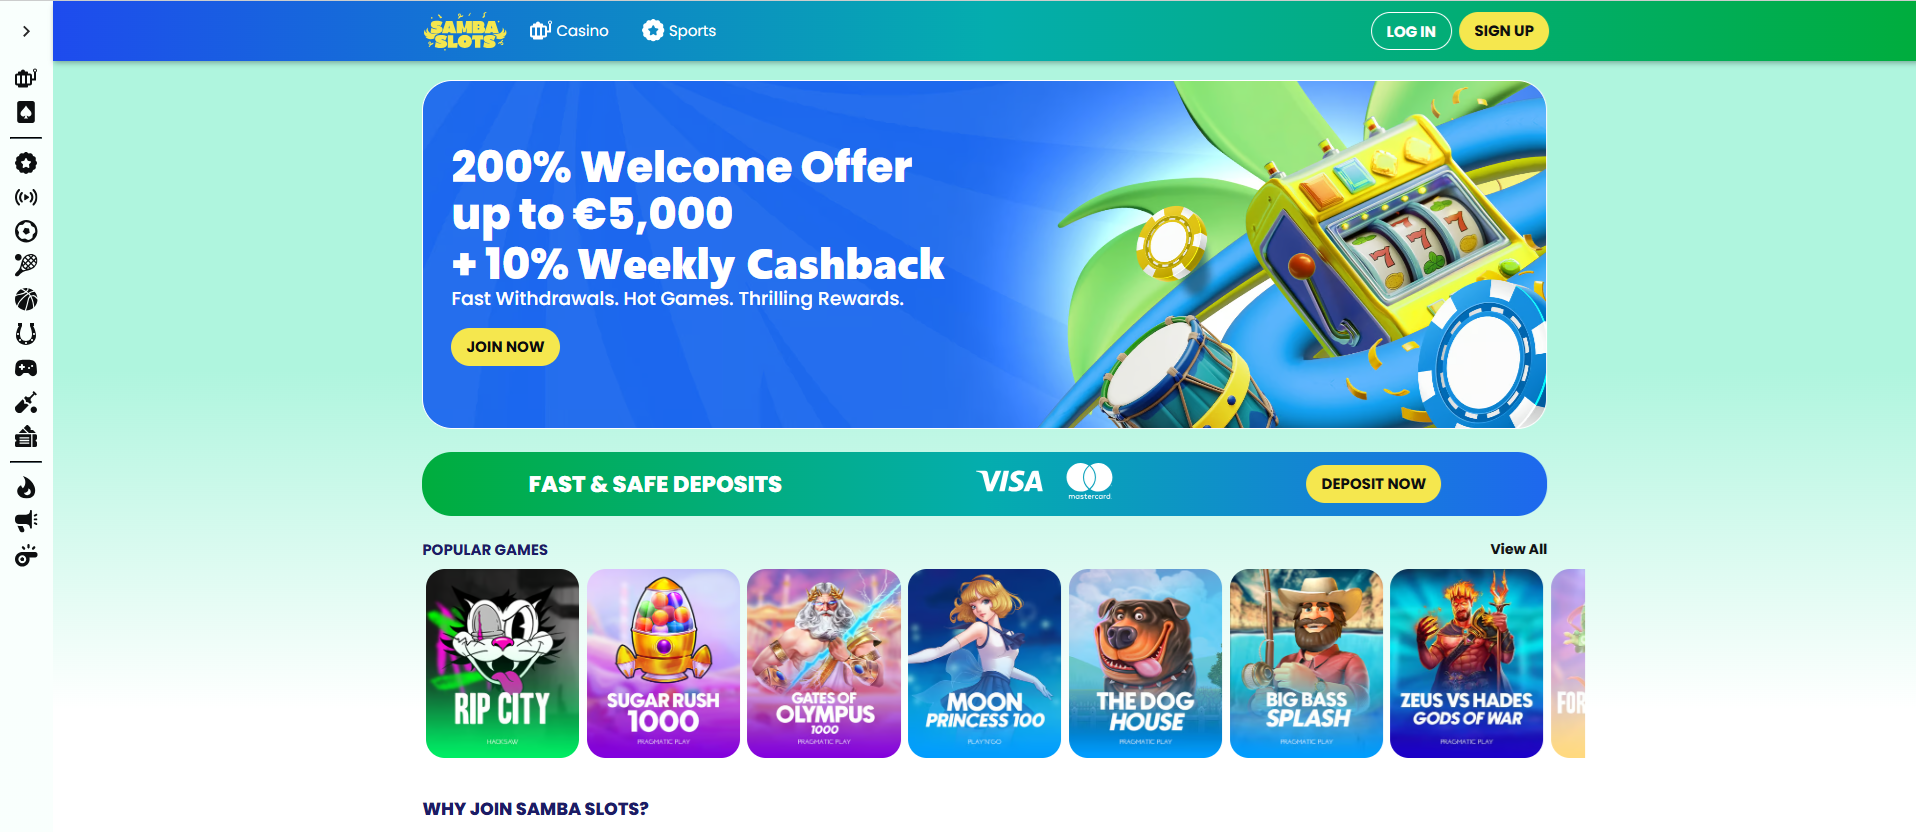
Task: Open the flame hot games icon
Action: point(26,487)
